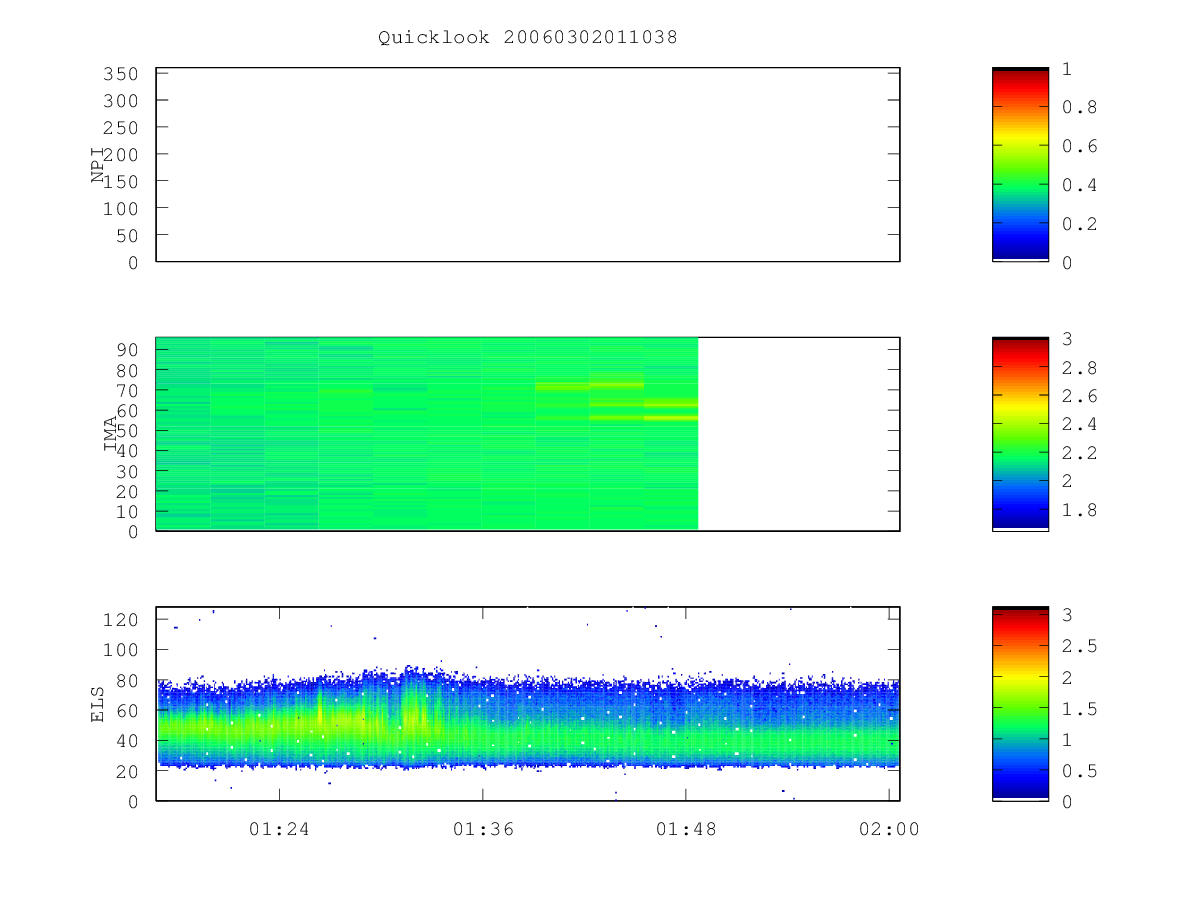Viewport: 1200px width, 900px height.
Task: Select the IMA y-axis label
Action: tap(111, 434)
